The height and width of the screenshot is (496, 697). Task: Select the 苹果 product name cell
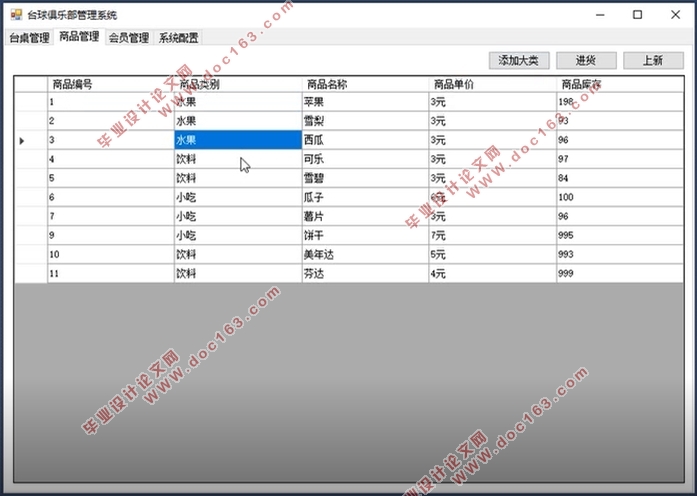tap(365, 102)
